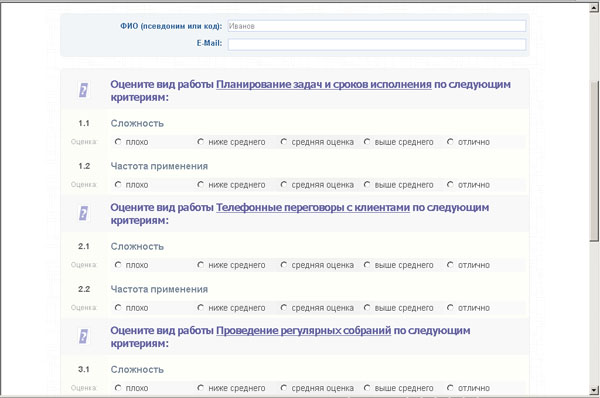Select средняя оценка for question 3.1

point(284,388)
